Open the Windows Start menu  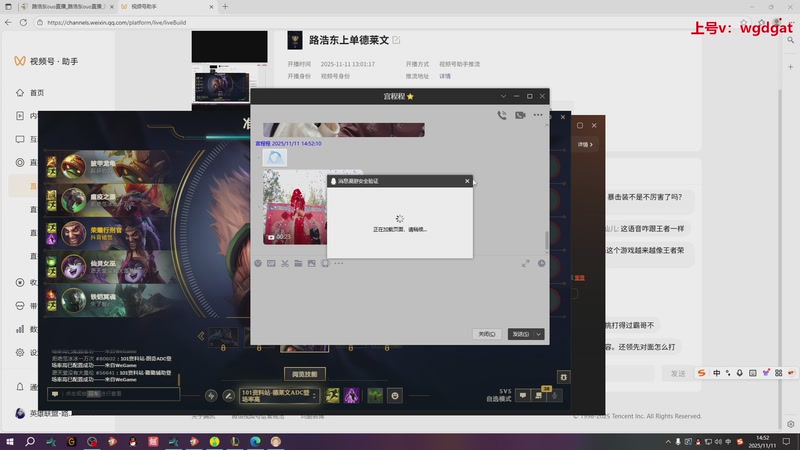[x=9, y=441]
